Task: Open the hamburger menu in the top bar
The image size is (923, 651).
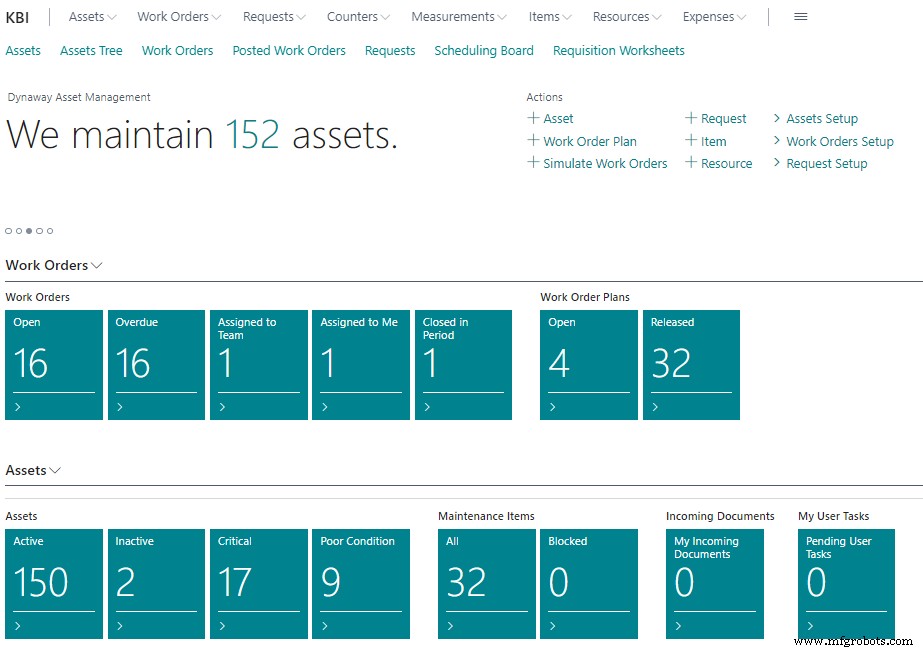Action: (799, 16)
